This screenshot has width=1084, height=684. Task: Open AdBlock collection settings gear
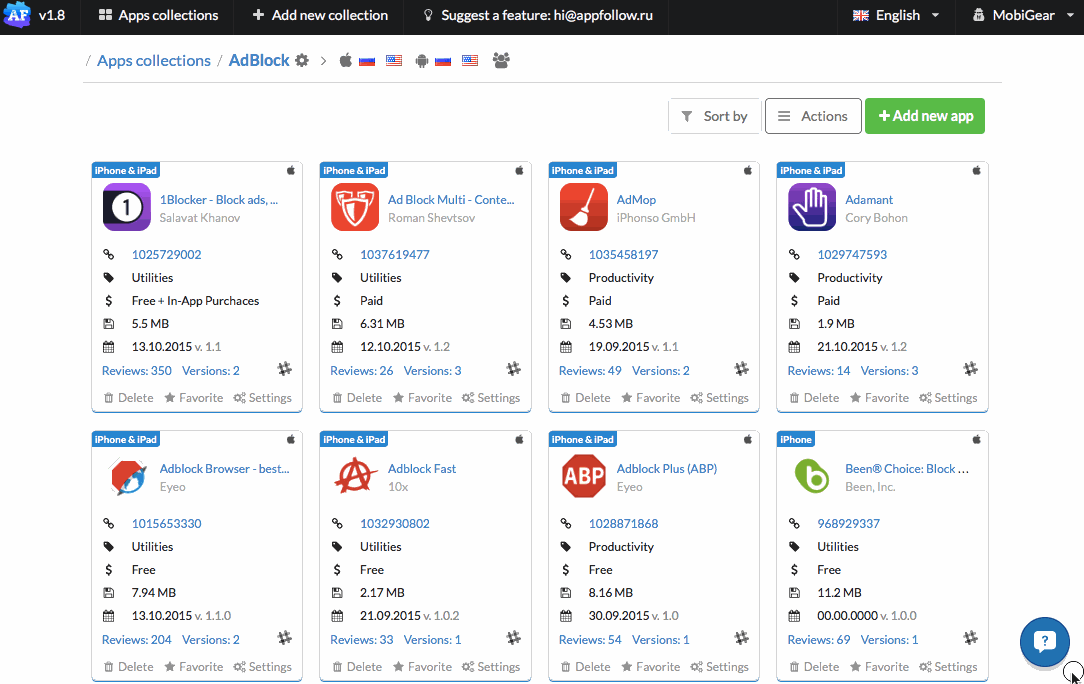[301, 61]
